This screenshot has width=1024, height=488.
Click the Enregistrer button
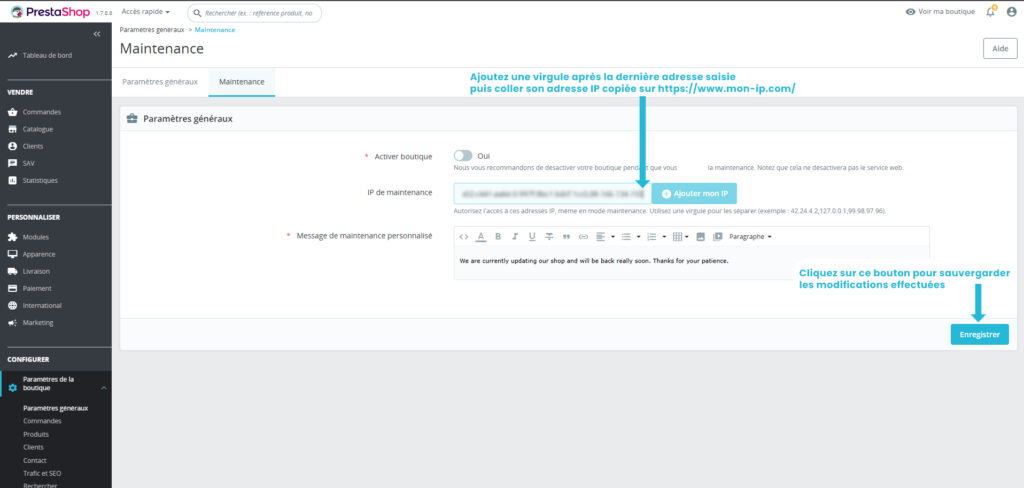pos(980,334)
